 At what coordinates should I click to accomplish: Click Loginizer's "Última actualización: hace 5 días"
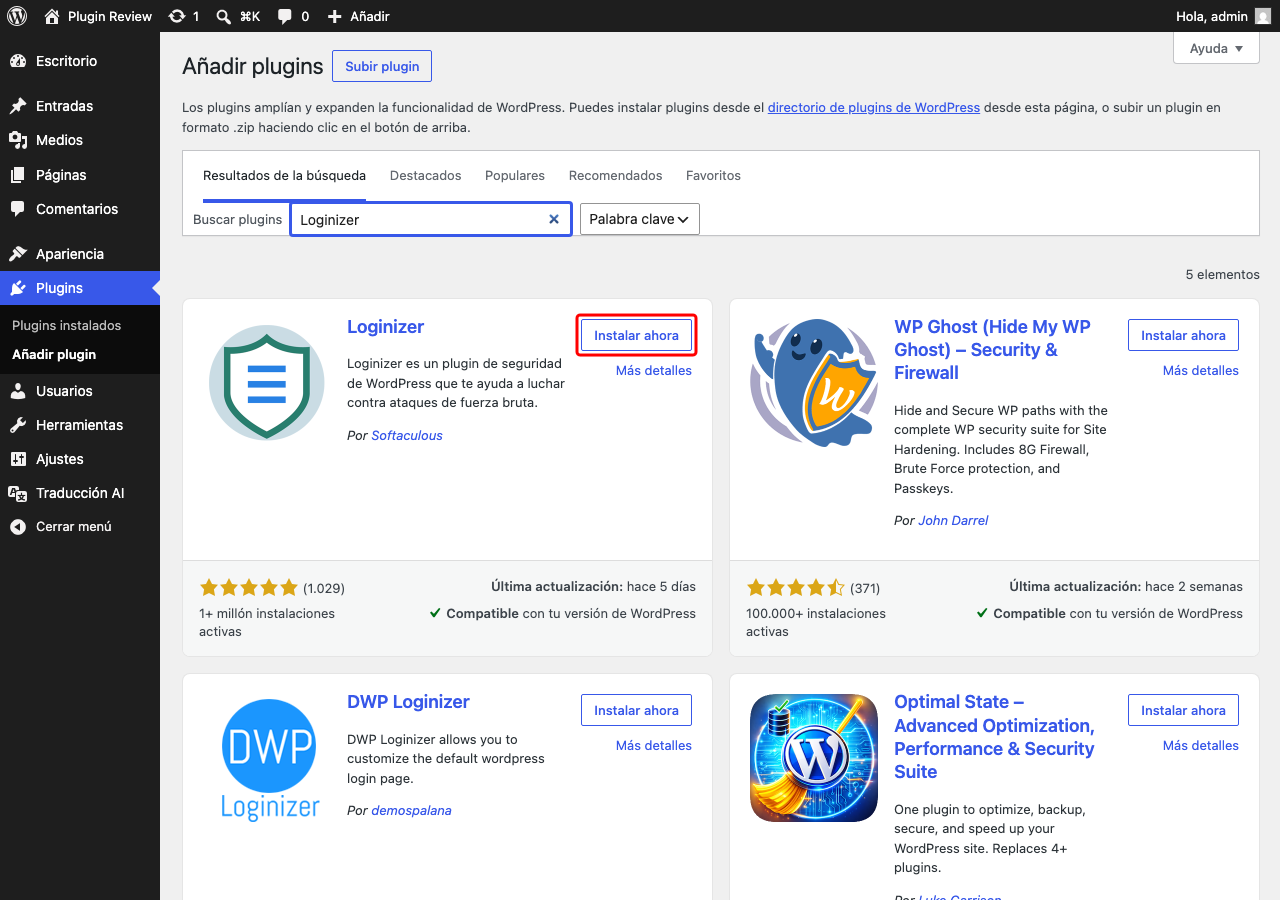[x=593, y=587]
